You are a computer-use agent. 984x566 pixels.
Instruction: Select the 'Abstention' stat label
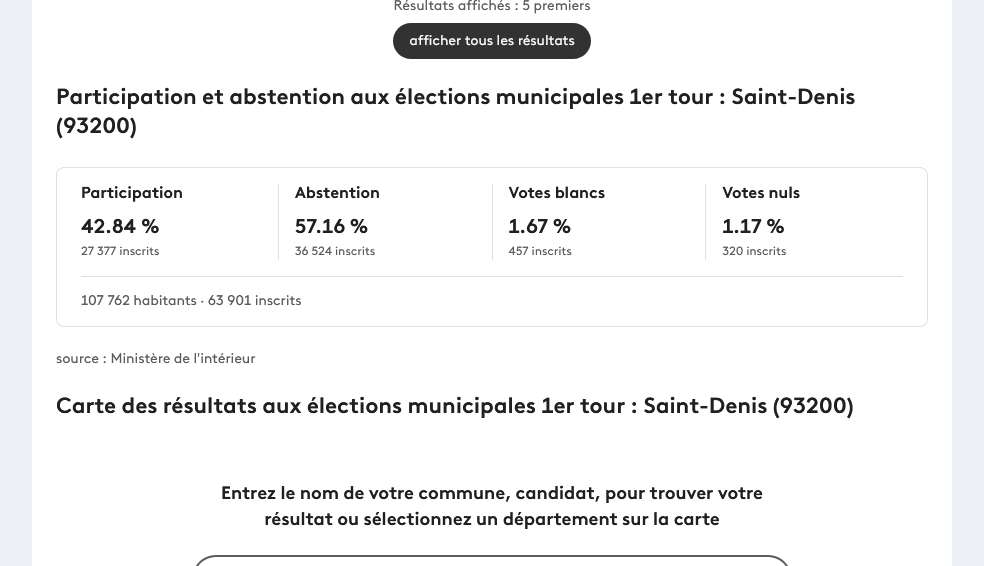[337, 193]
